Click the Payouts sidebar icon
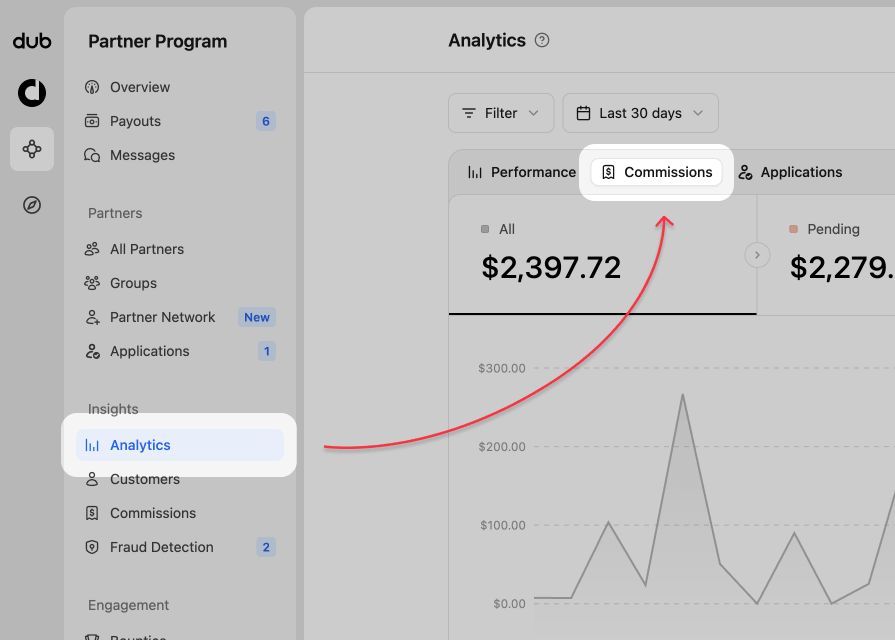 92,121
